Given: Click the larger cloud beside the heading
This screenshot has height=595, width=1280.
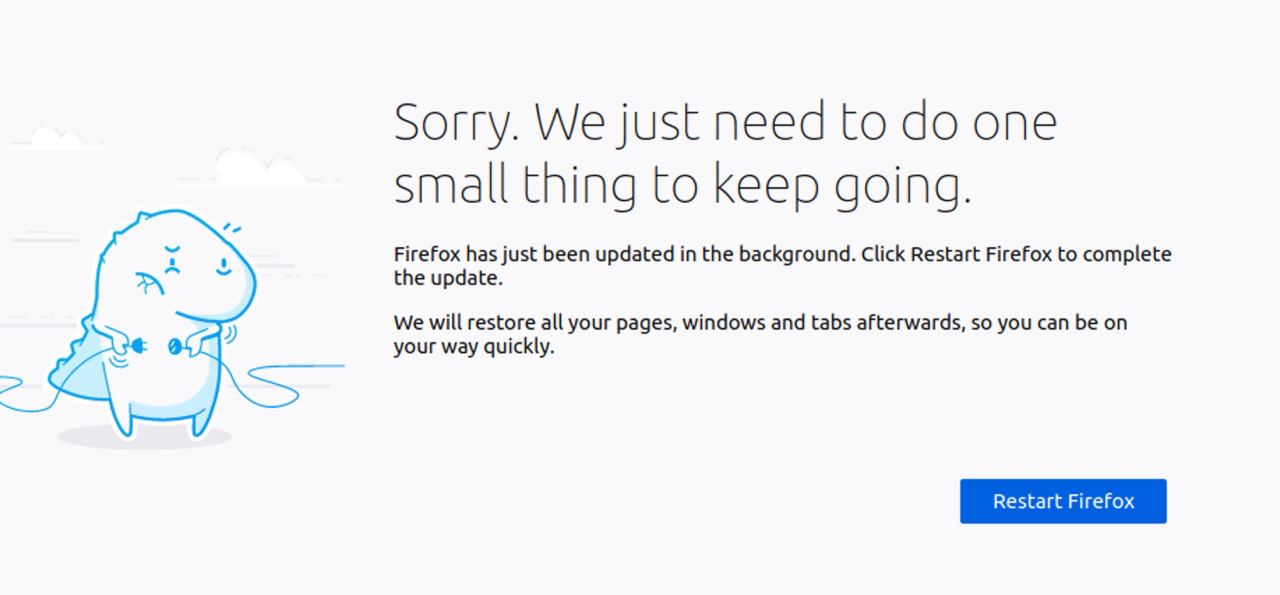Looking at the screenshot, I should point(260,168).
